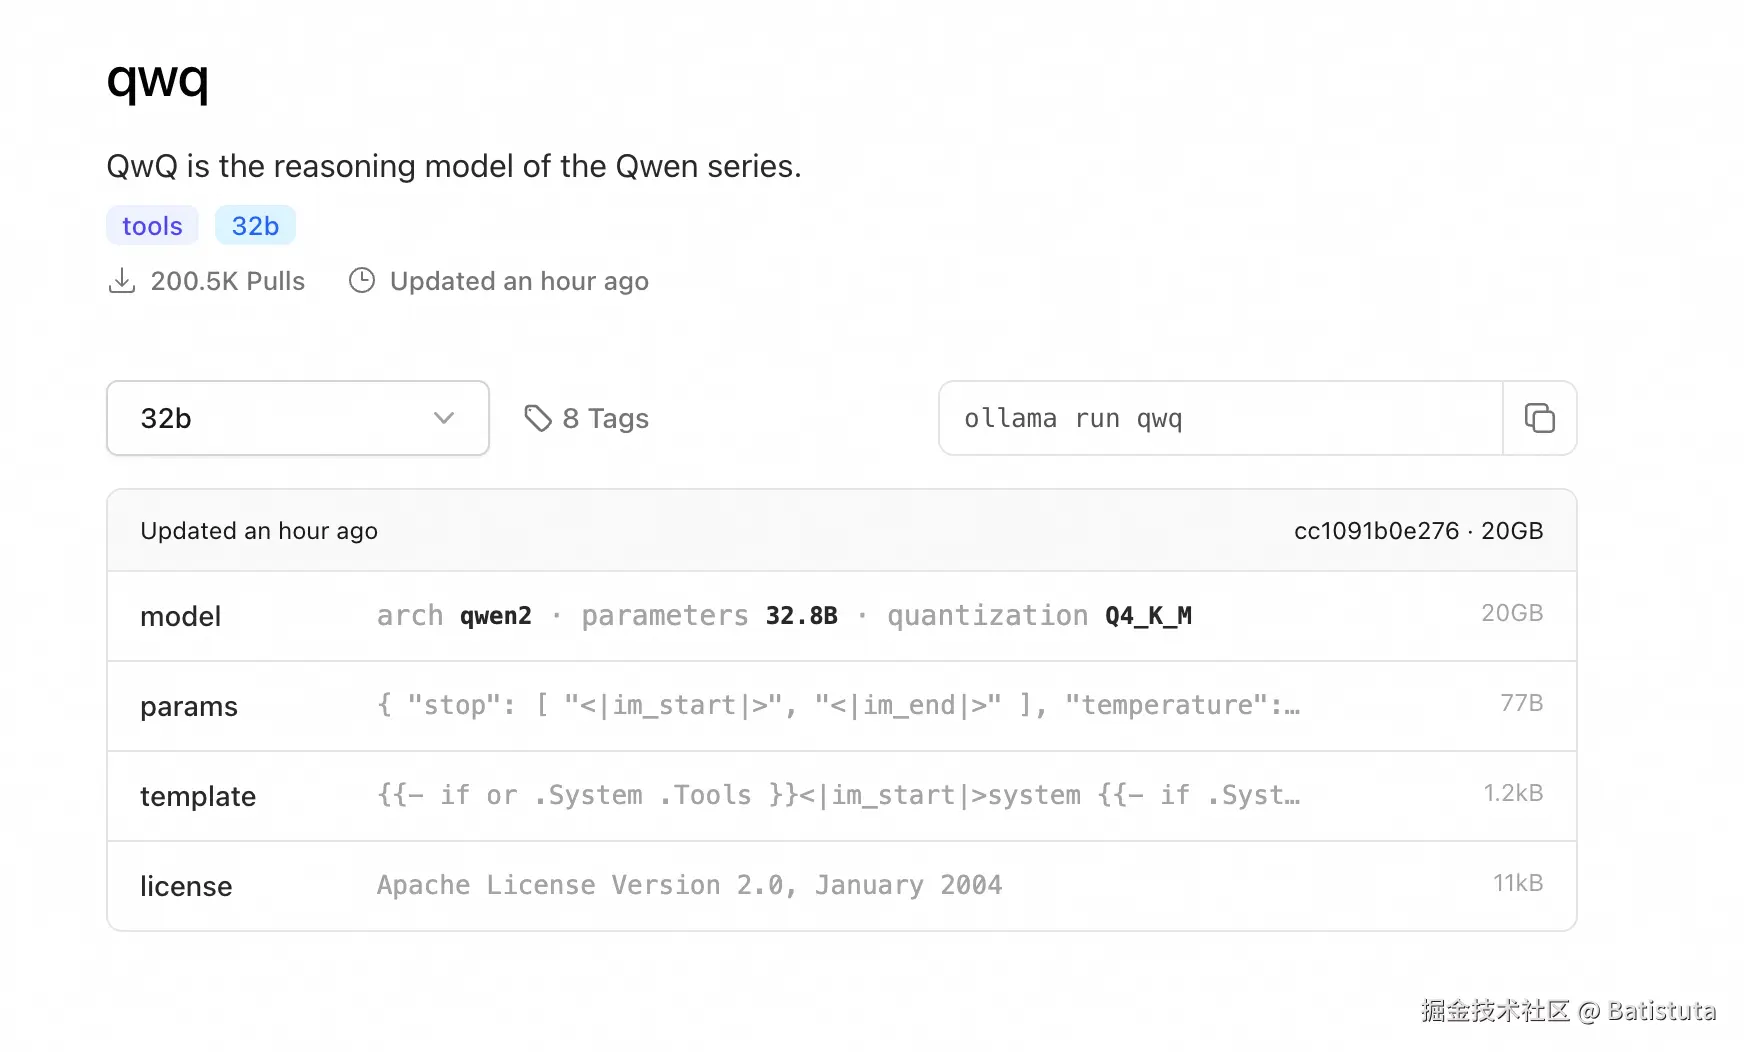Click the tag icon beside 8 Tags
1744x1052 pixels.
point(538,418)
